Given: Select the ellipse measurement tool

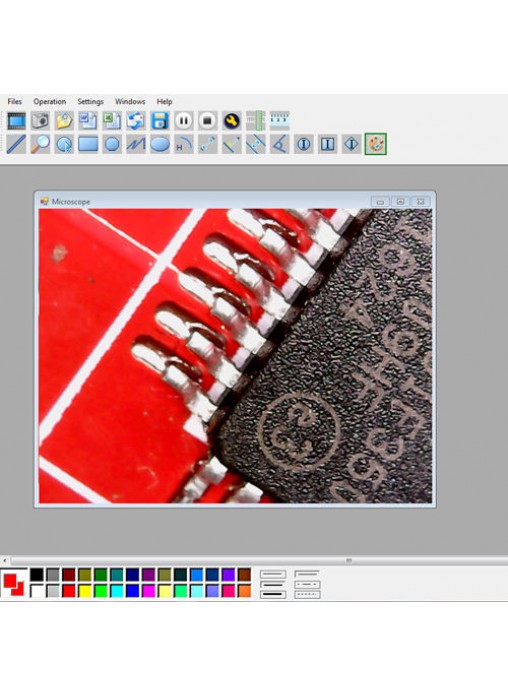Looking at the screenshot, I should (160, 144).
